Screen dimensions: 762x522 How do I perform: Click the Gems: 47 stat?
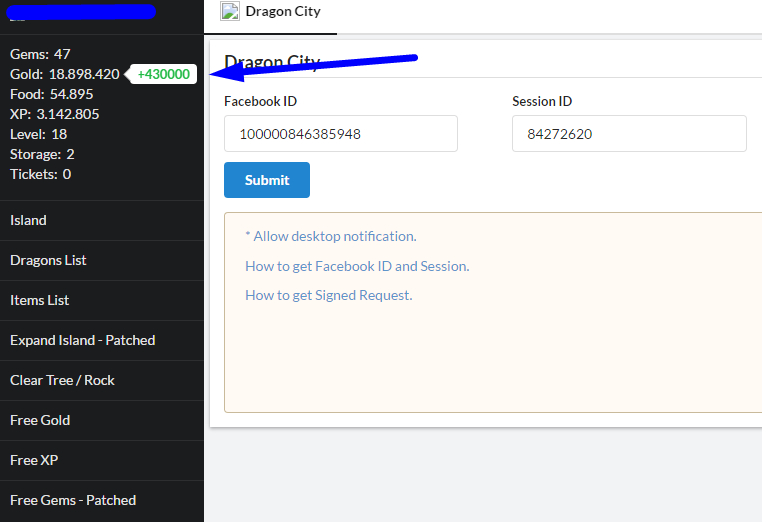40,54
